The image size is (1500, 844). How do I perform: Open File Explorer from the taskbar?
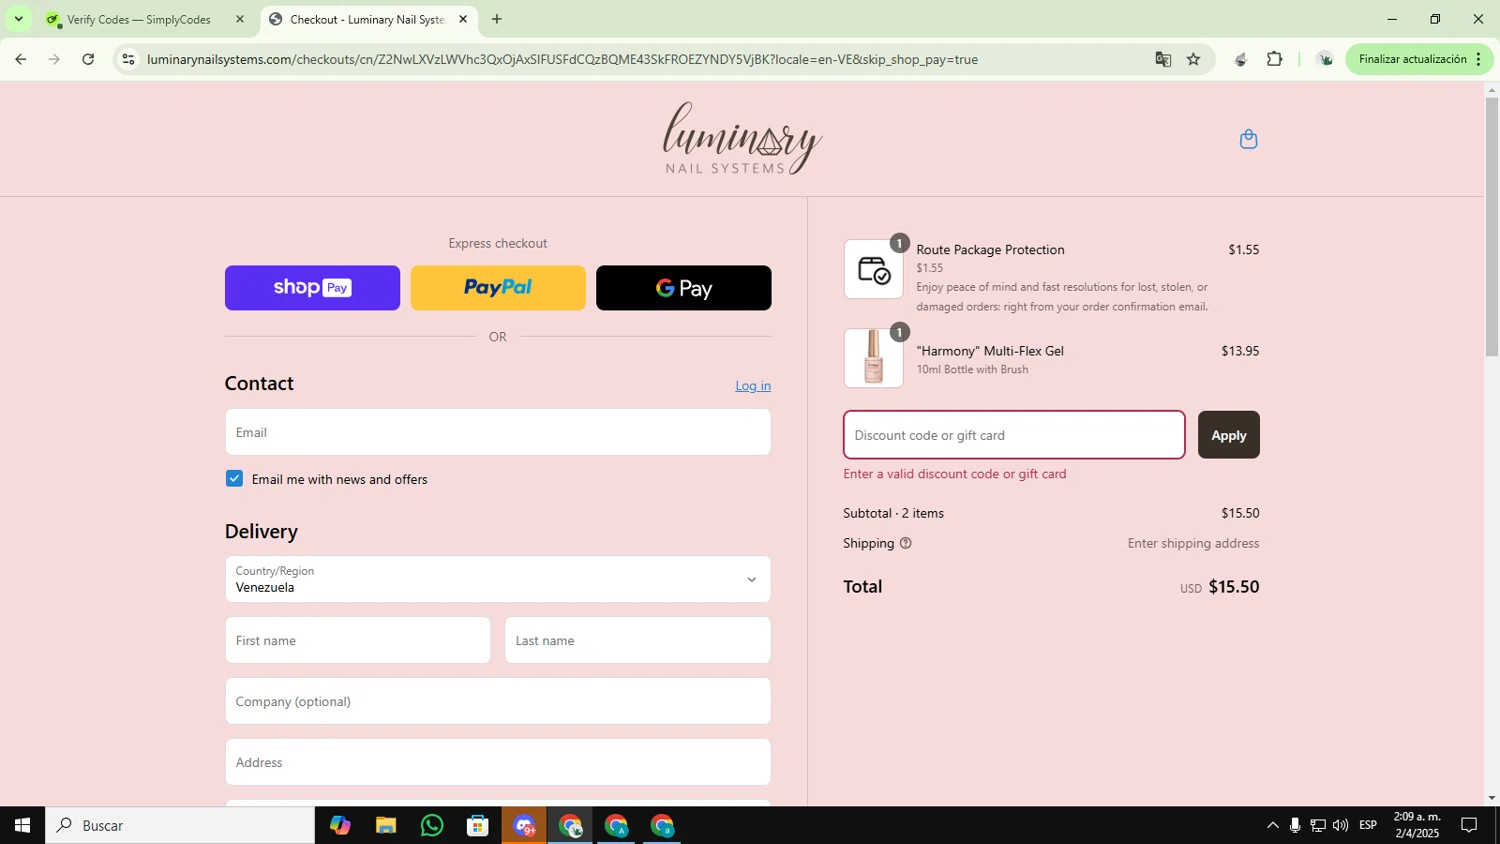click(386, 825)
